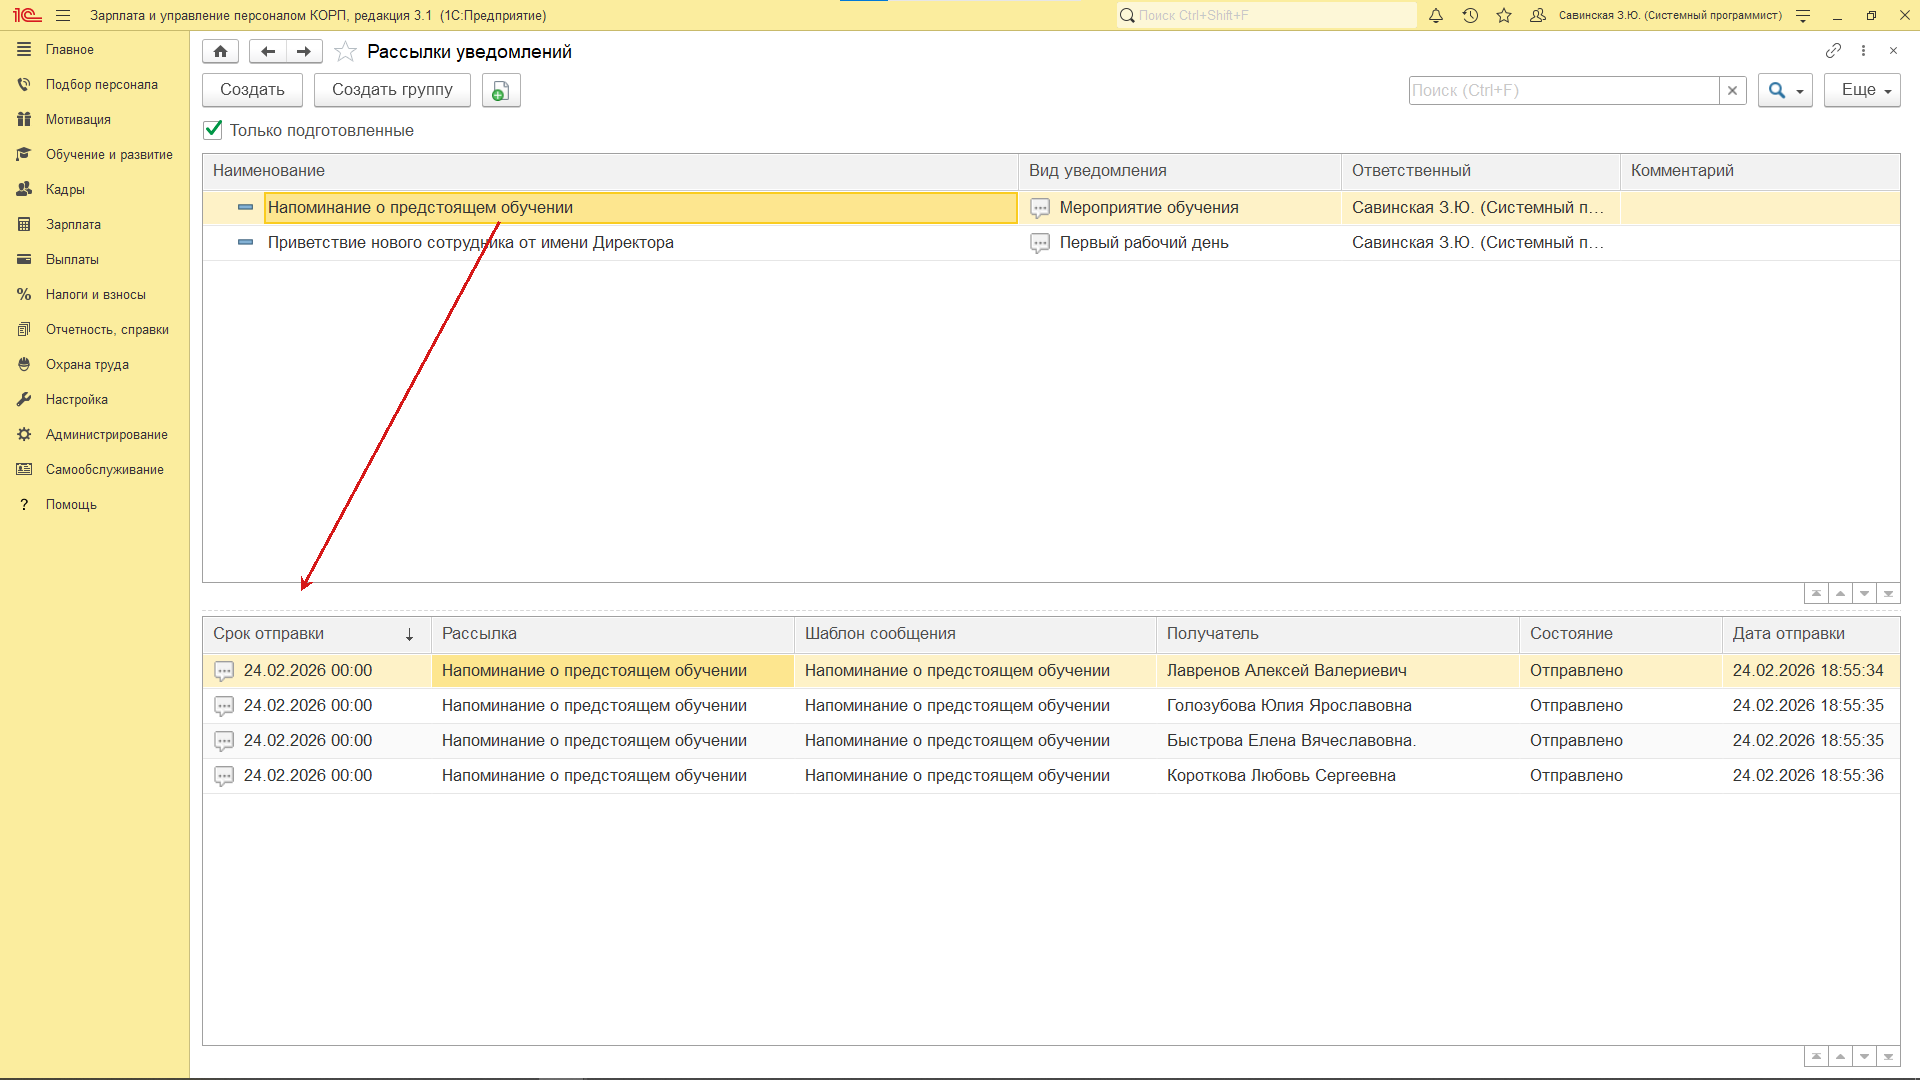The image size is (1920, 1080).
Task: Expand the search magnifier dropdown
Action: [1785, 90]
